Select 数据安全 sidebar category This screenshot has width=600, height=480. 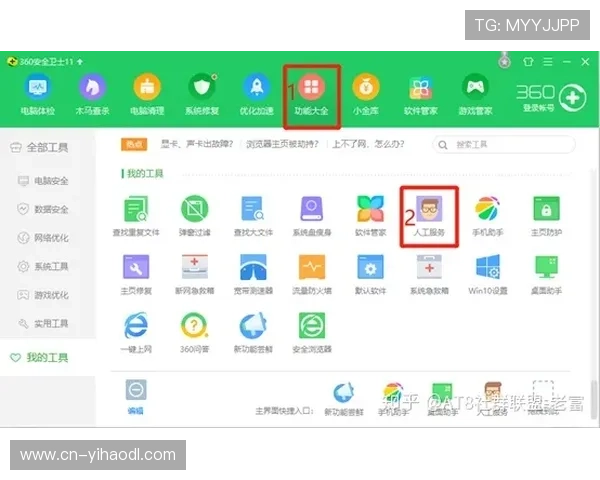[x=43, y=209]
